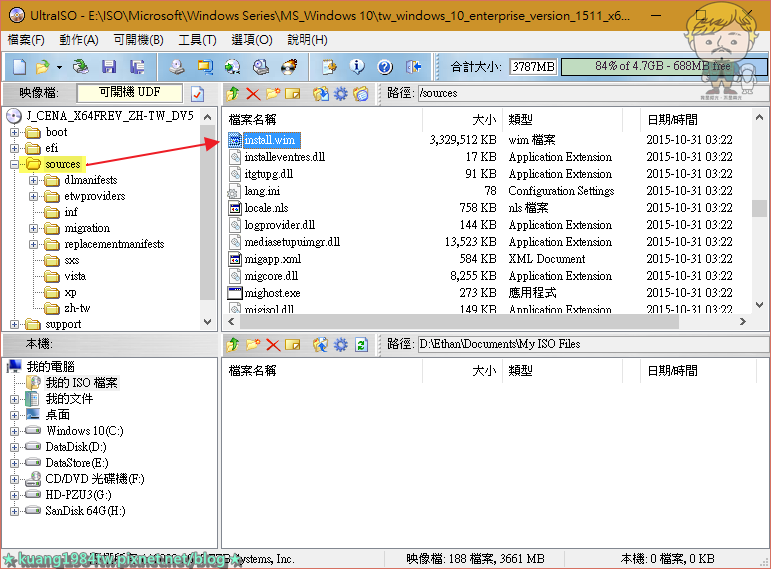Expand the replacementmanifests subfolder
This screenshot has height=569, width=771.
[33, 244]
